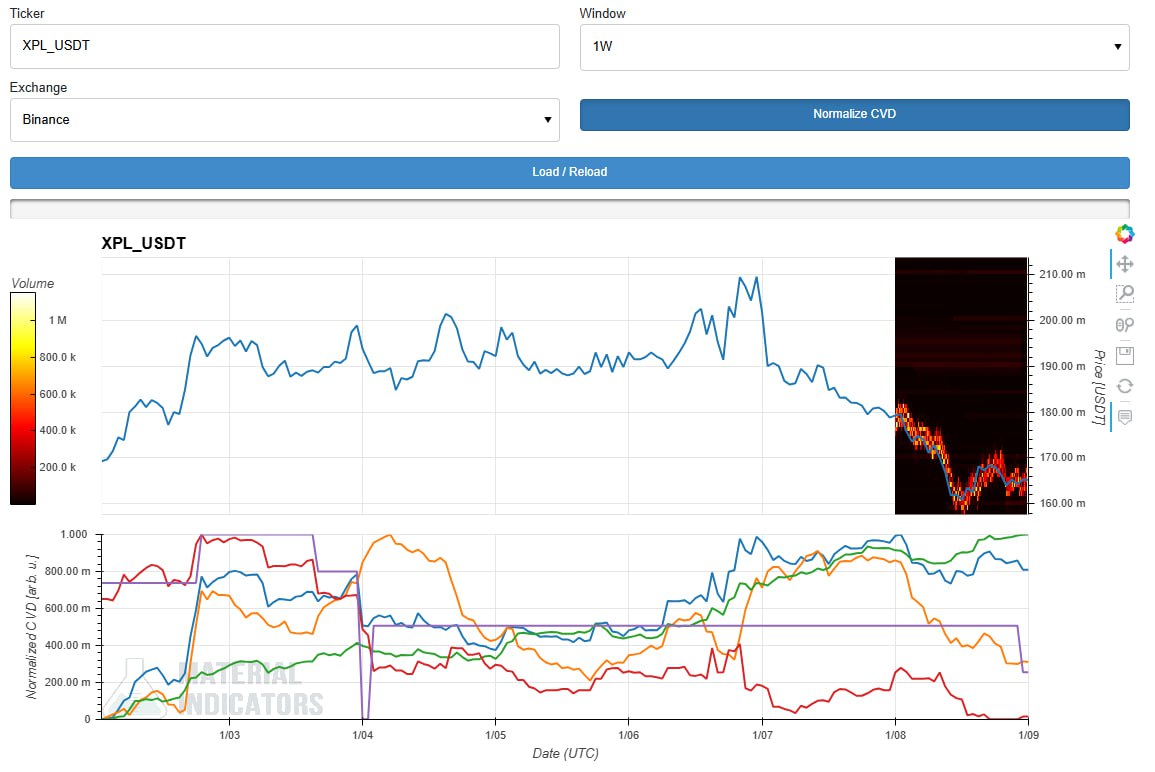Click the Bokeh logo icon
The image size is (1155, 772).
click(1125, 234)
